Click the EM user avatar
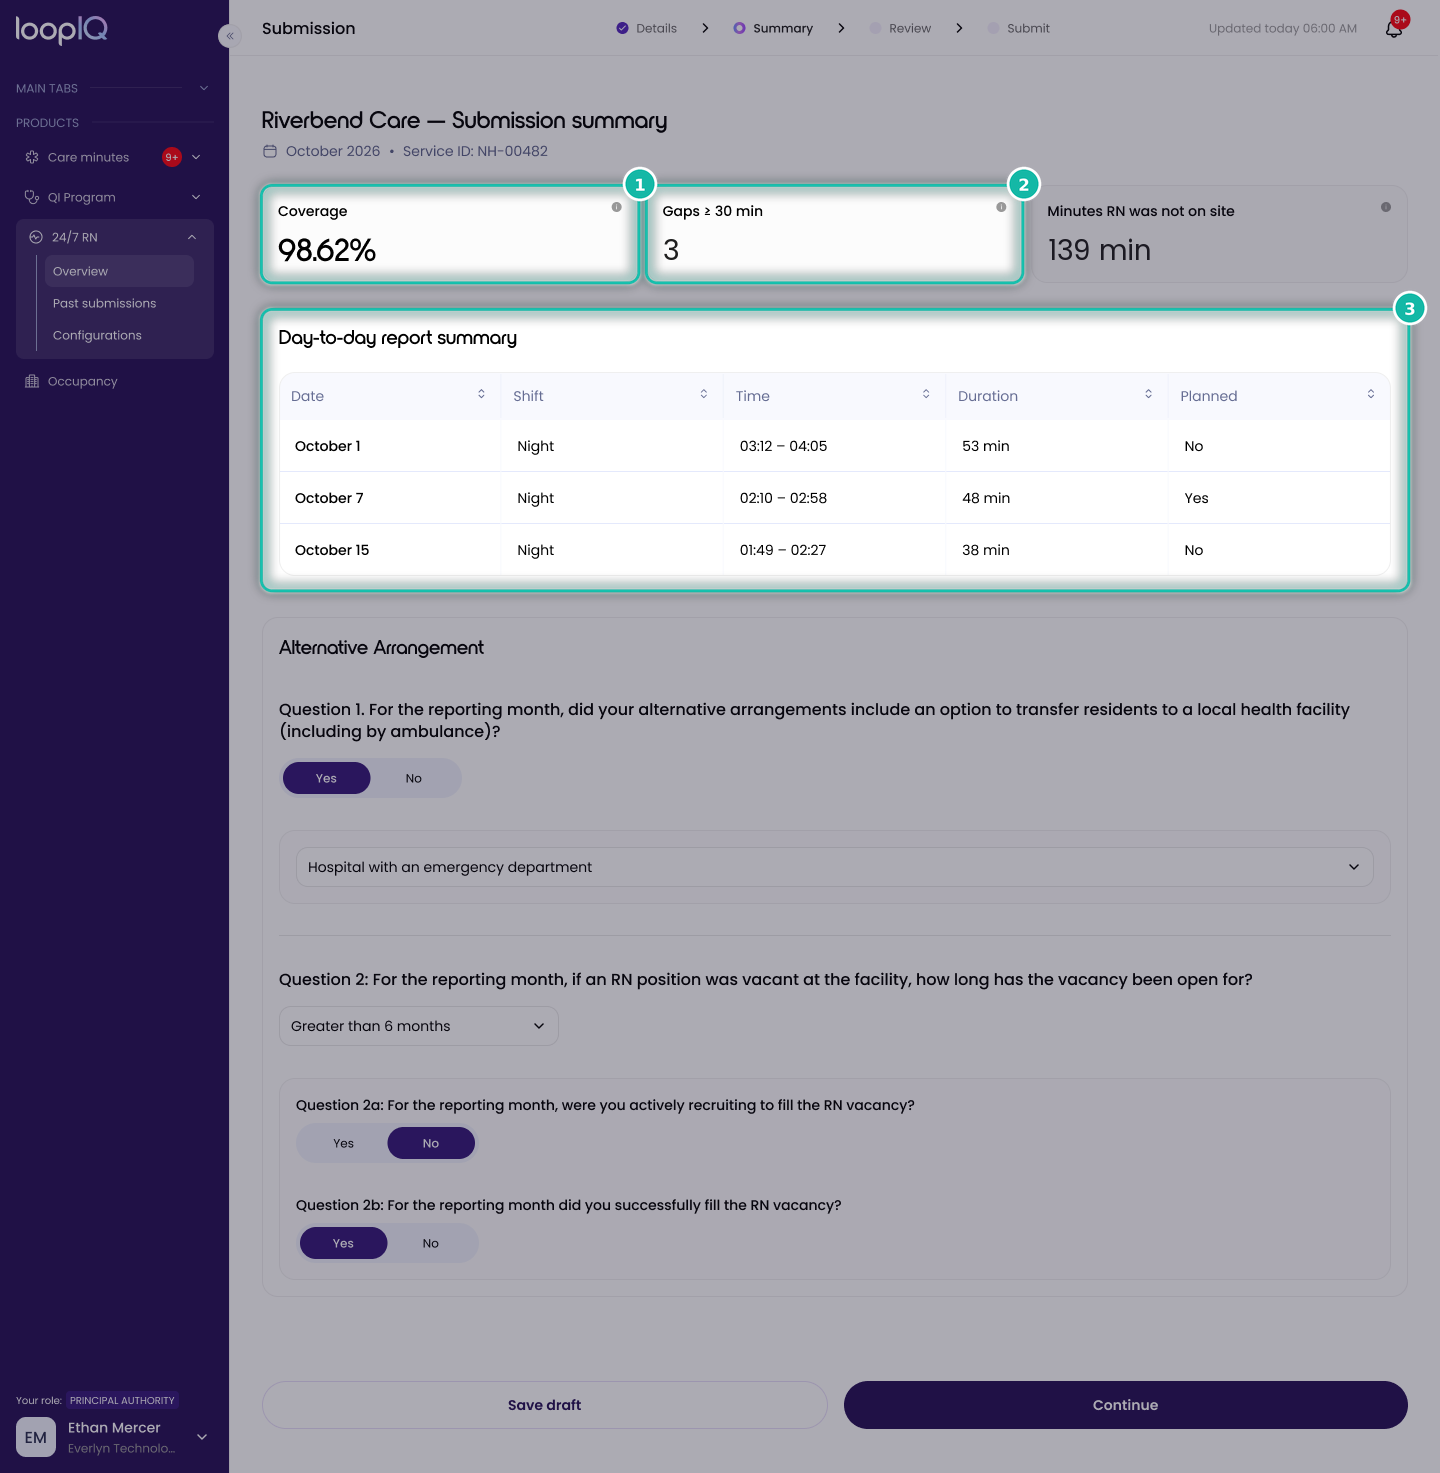Screen dimensions: 1440x1473 [36, 1437]
